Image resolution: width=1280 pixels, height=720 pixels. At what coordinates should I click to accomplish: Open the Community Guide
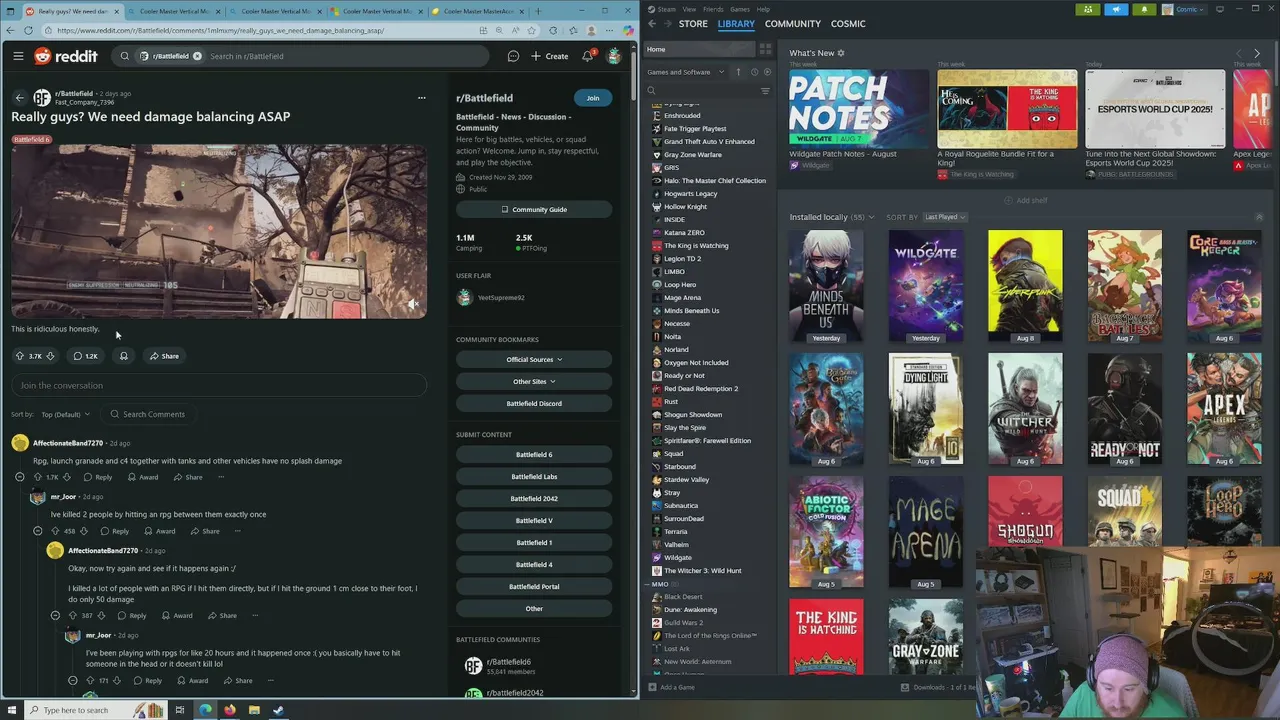534,209
